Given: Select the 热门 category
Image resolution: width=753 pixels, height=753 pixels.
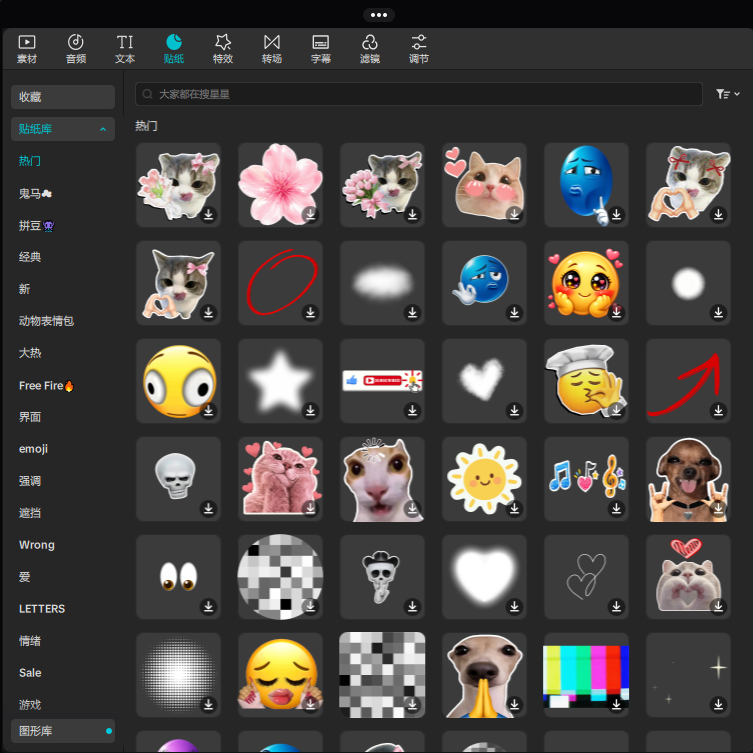Looking at the screenshot, I should (x=30, y=161).
